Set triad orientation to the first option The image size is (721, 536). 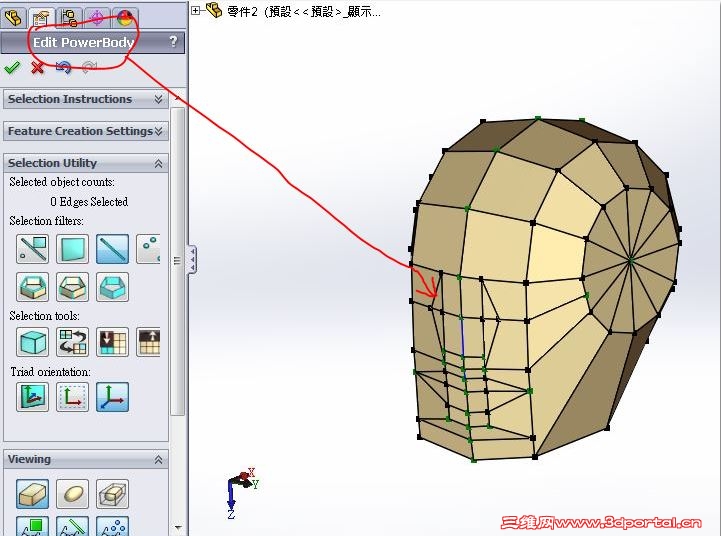[x=32, y=397]
